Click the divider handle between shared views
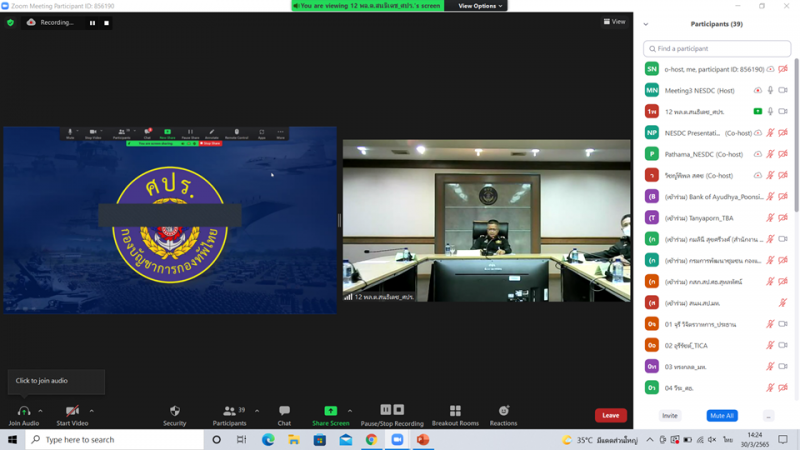 (339, 220)
